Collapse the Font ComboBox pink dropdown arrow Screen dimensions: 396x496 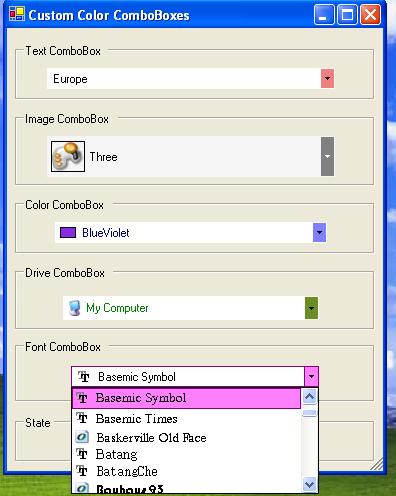(311, 377)
